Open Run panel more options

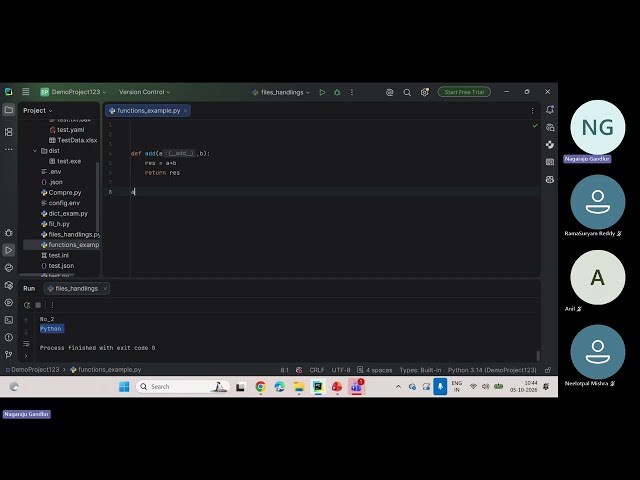pos(52,305)
